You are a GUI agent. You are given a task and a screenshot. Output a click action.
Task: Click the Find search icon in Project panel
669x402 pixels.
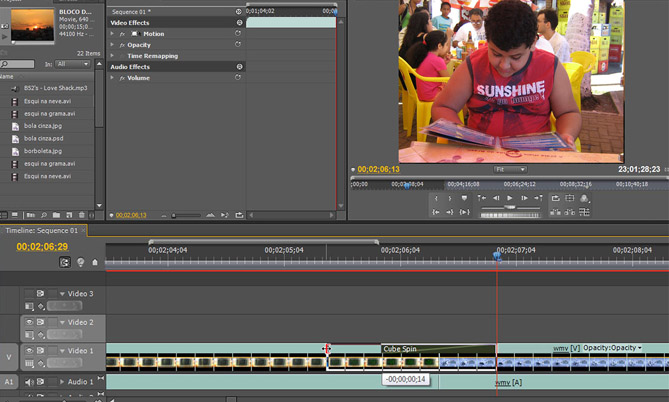[x=45, y=215]
